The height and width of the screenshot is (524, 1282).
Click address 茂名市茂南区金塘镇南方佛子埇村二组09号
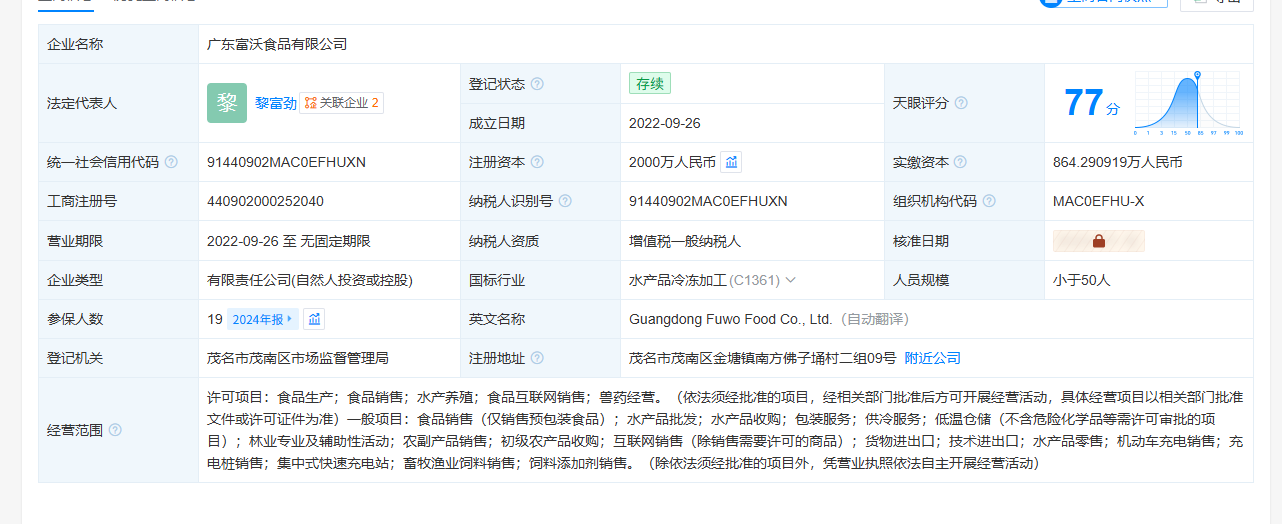point(763,358)
